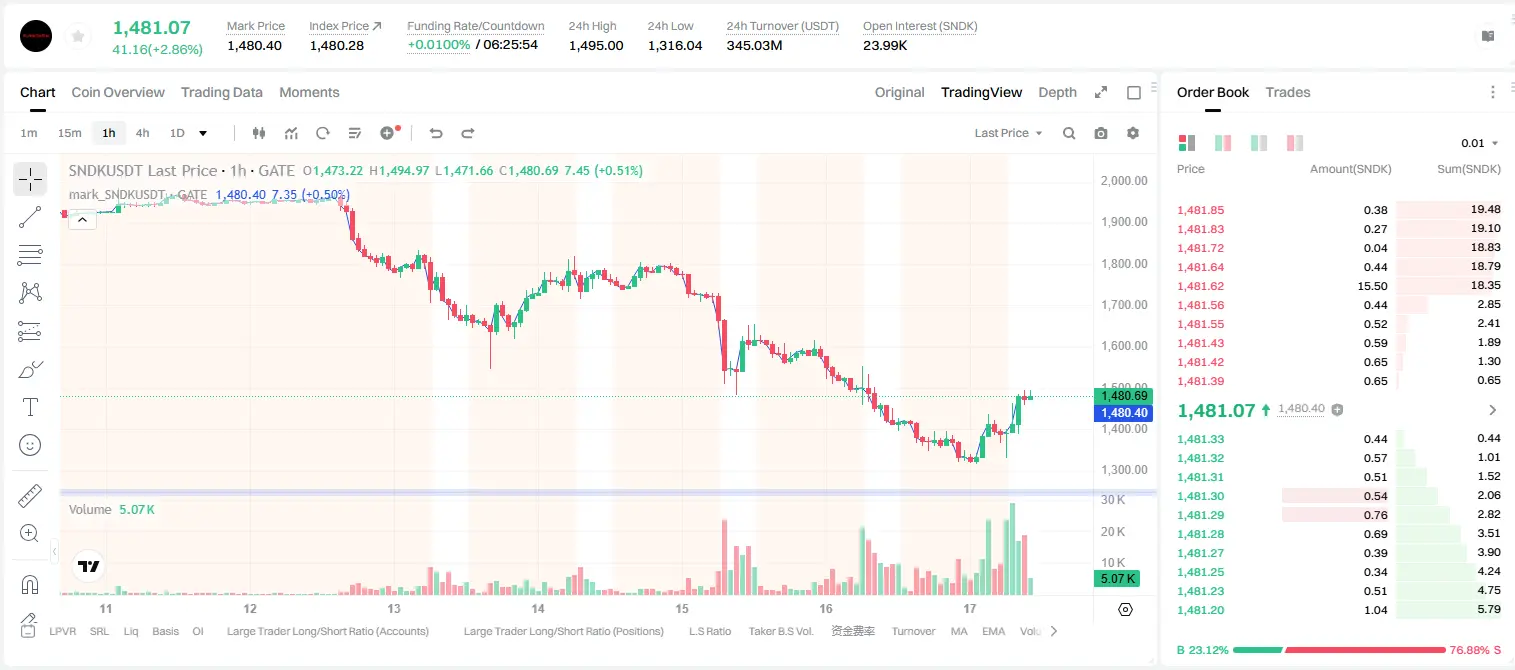
Task: Switch to the Coin Overview tab
Action: (118, 92)
